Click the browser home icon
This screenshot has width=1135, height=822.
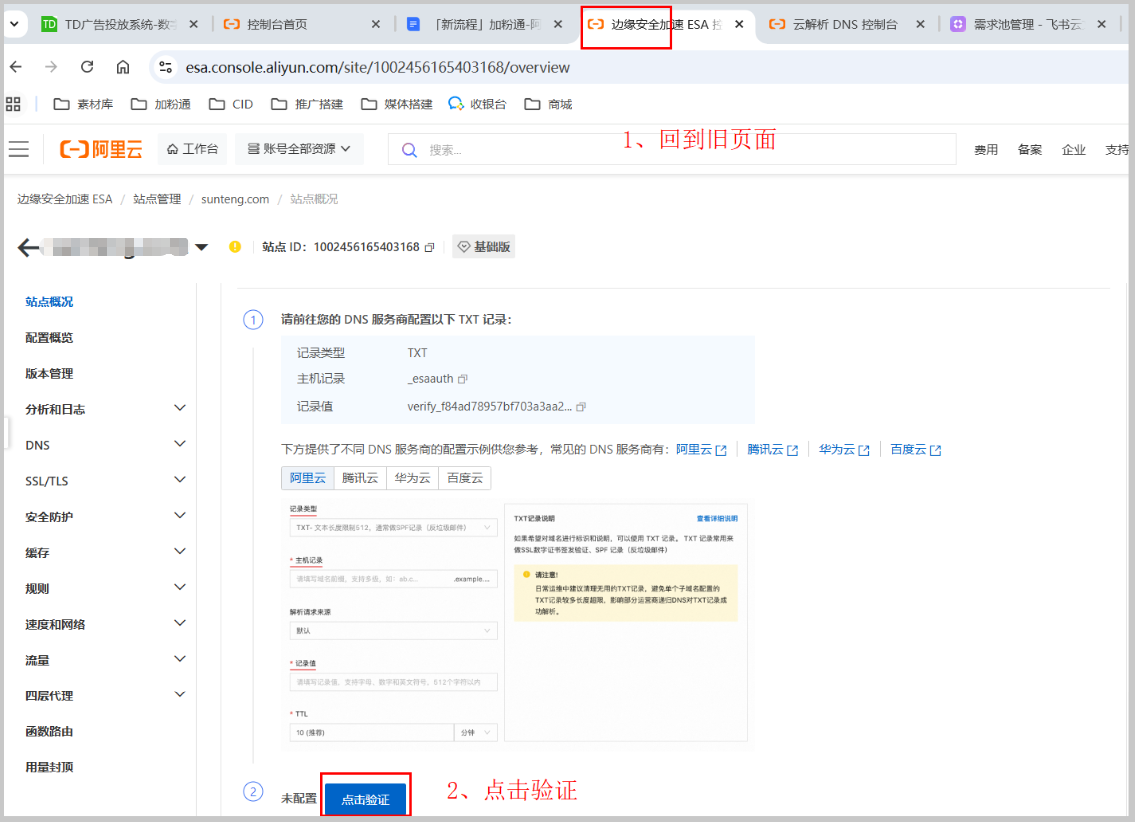click(x=123, y=67)
